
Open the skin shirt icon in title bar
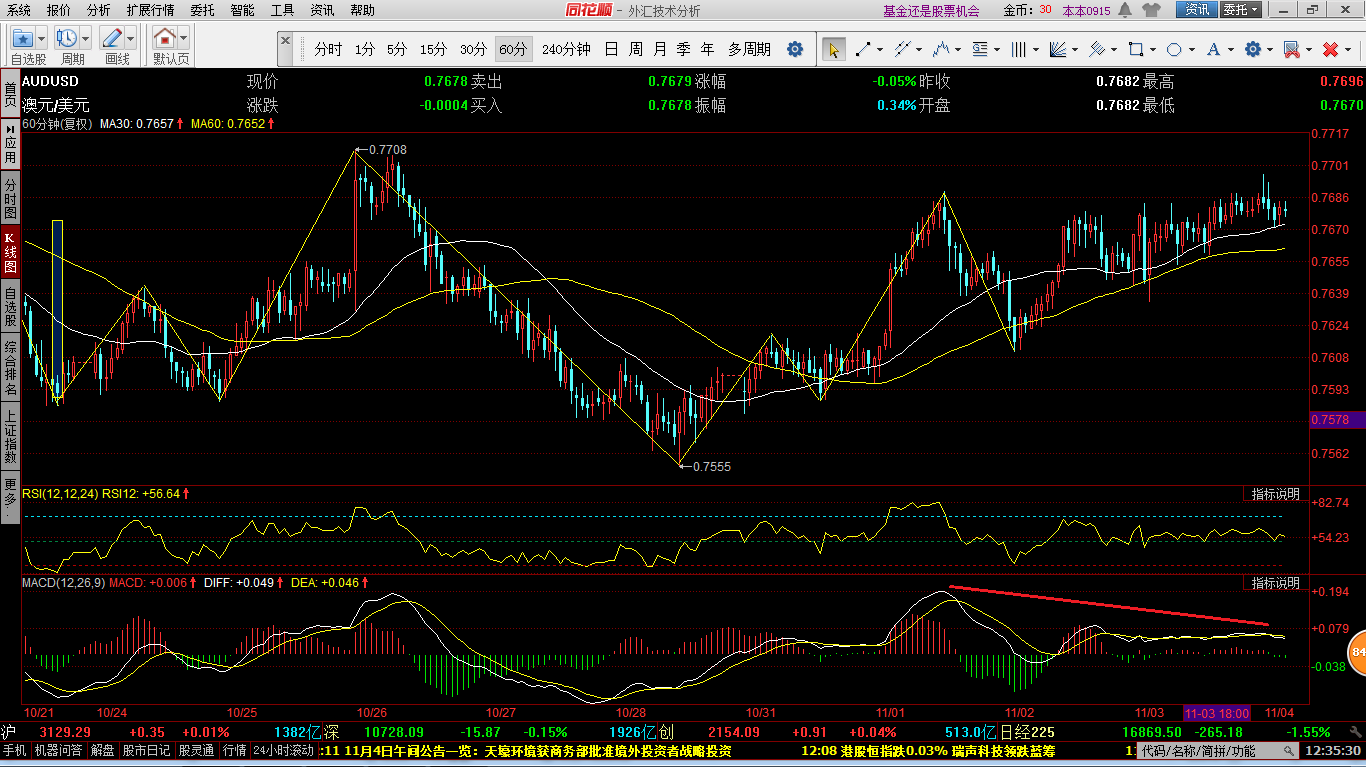click(1151, 10)
